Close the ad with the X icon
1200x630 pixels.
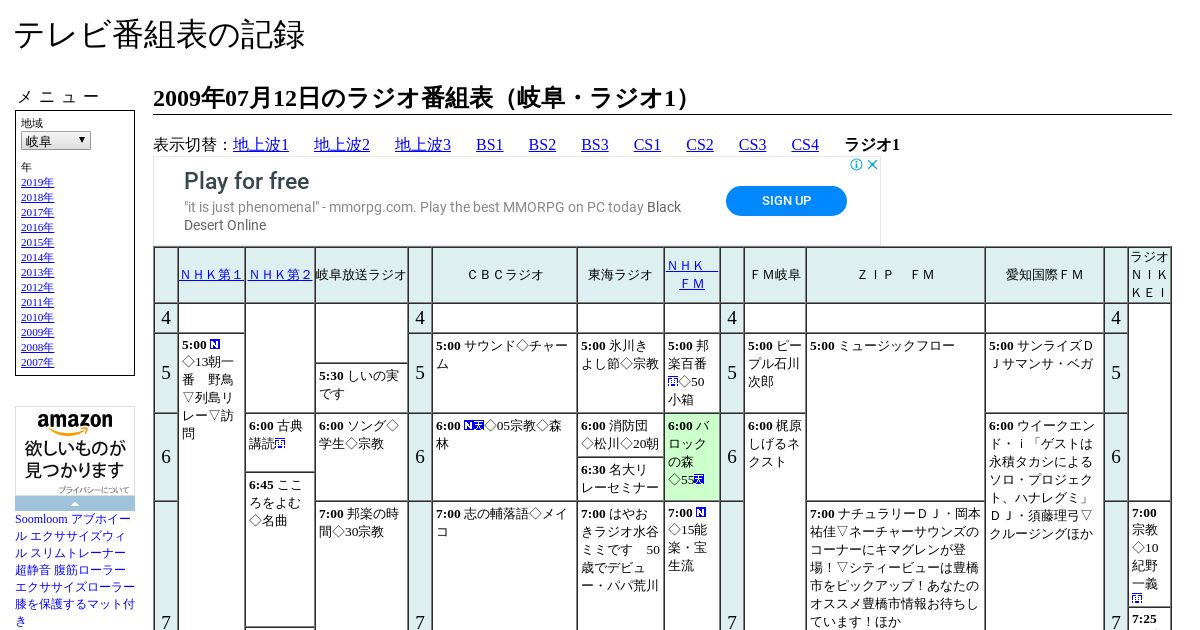(872, 165)
